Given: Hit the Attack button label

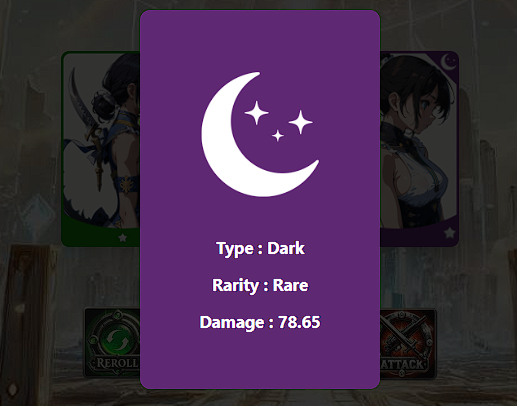Looking at the screenshot, I should pyautogui.click(x=404, y=364).
